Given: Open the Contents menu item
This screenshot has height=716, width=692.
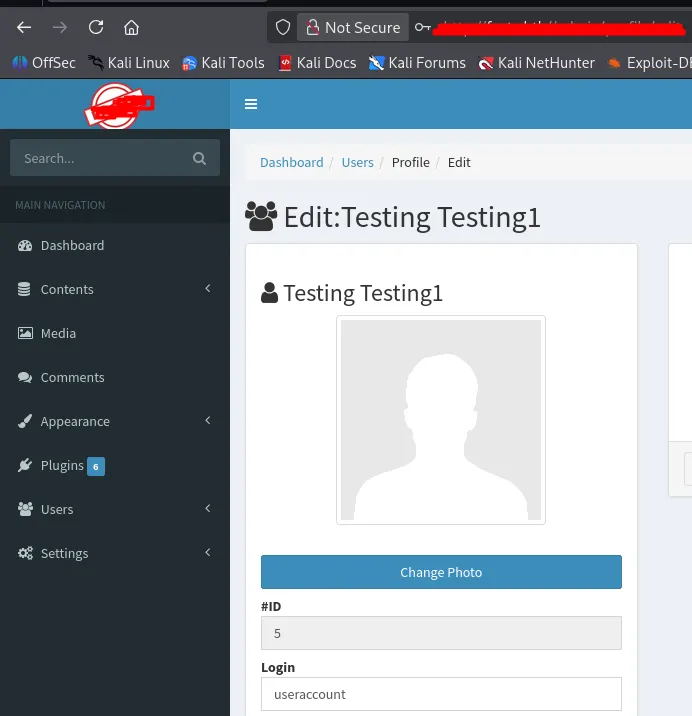Looking at the screenshot, I should 115,290.
